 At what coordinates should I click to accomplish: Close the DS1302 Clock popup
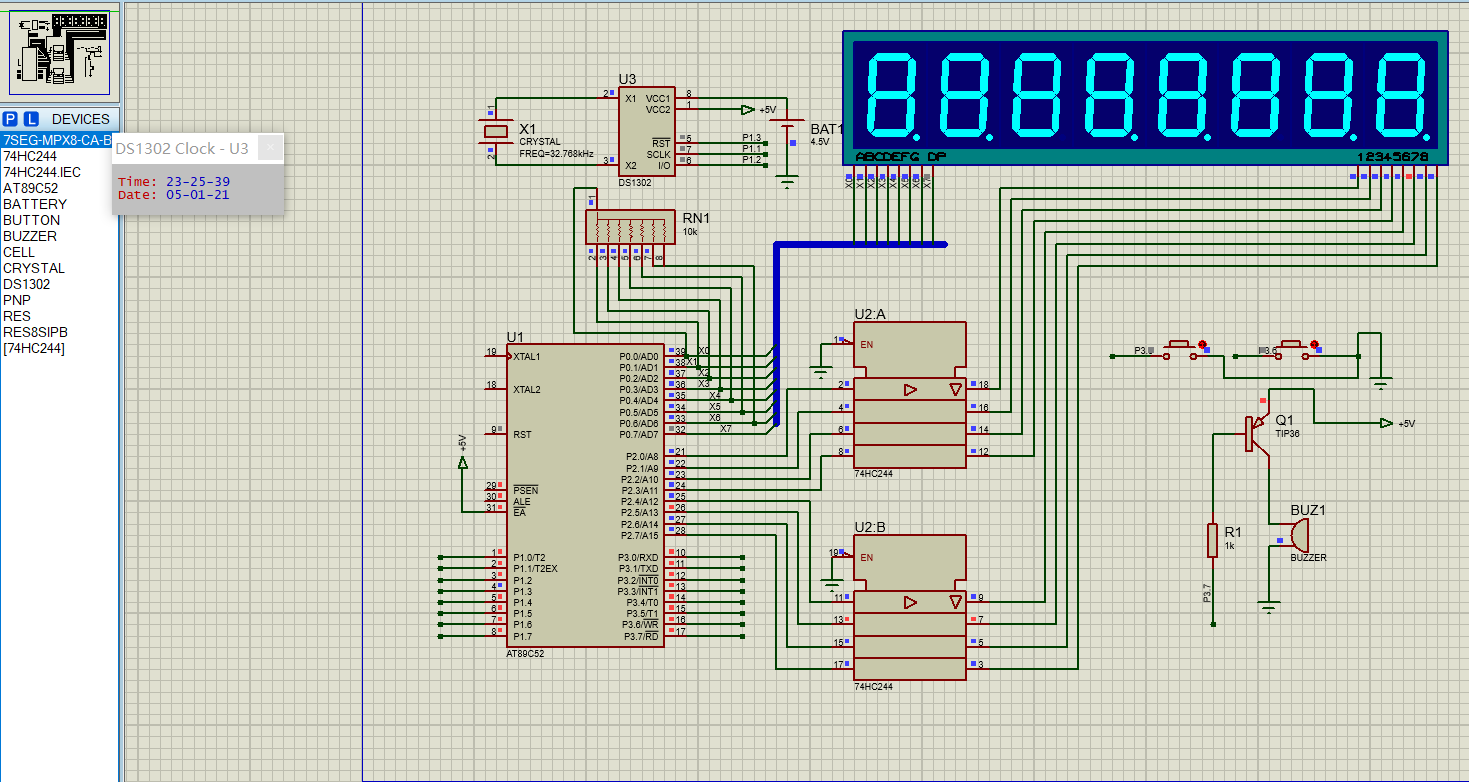[x=270, y=147]
